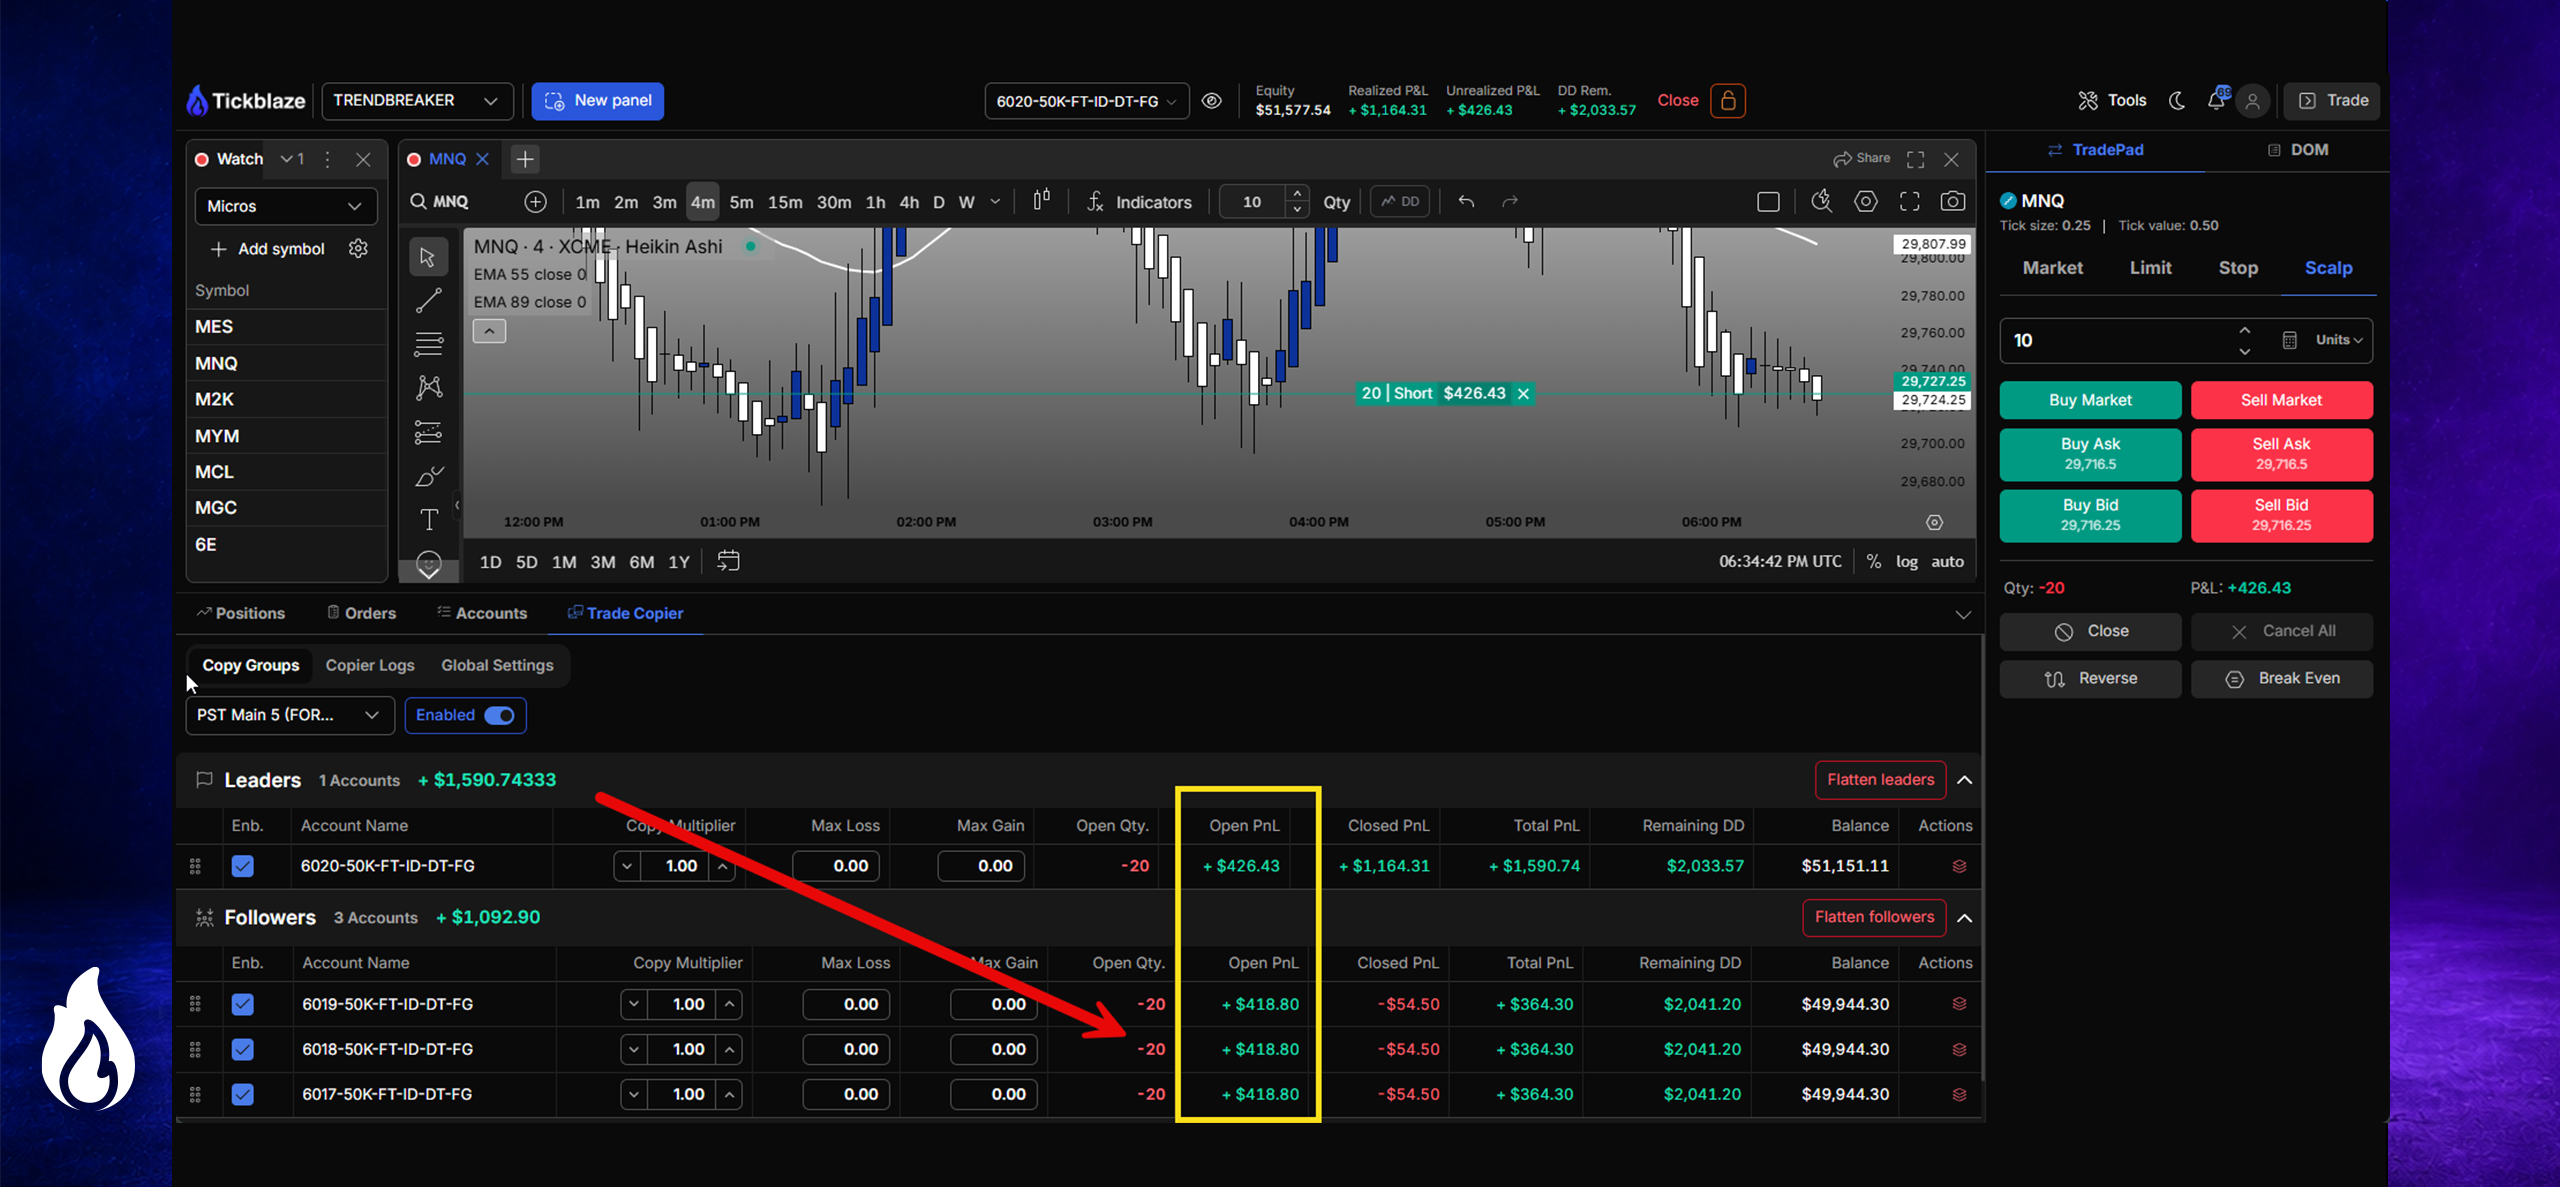Image resolution: width=2560 pixels, height=1187 pixels.
Task: Open the TRENDBREAKER workspace dropdown
Action: coord(417,101)
